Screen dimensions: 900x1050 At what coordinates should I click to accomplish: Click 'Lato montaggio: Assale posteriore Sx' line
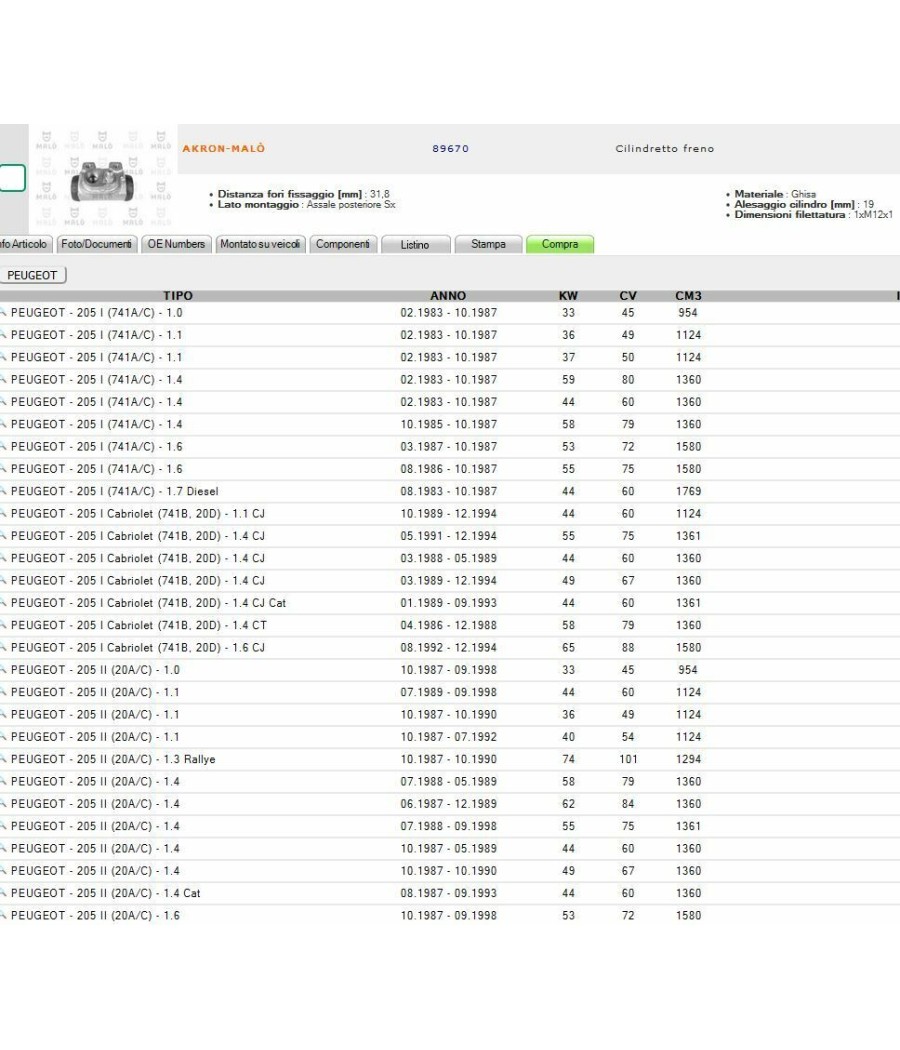click(x=302, y=205)
